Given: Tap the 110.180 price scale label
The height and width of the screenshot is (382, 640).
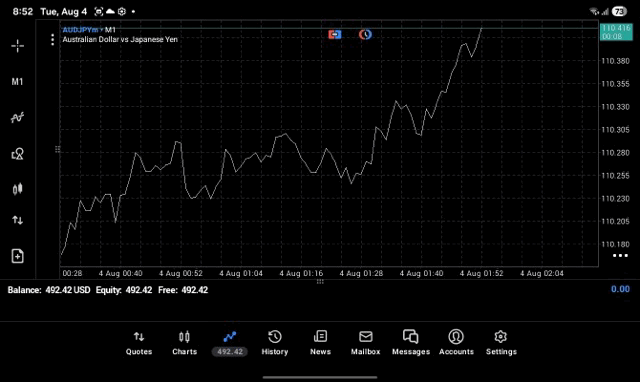Looking at the screenshot, I should coord(615,244).
